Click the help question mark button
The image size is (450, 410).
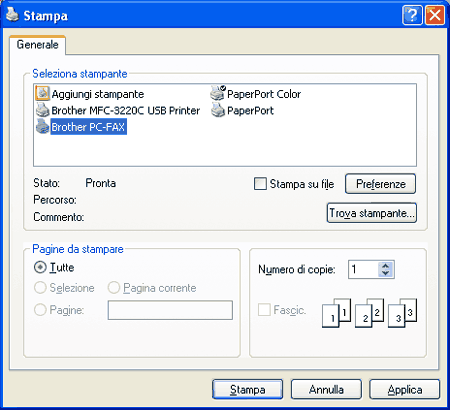pos(412,15)
